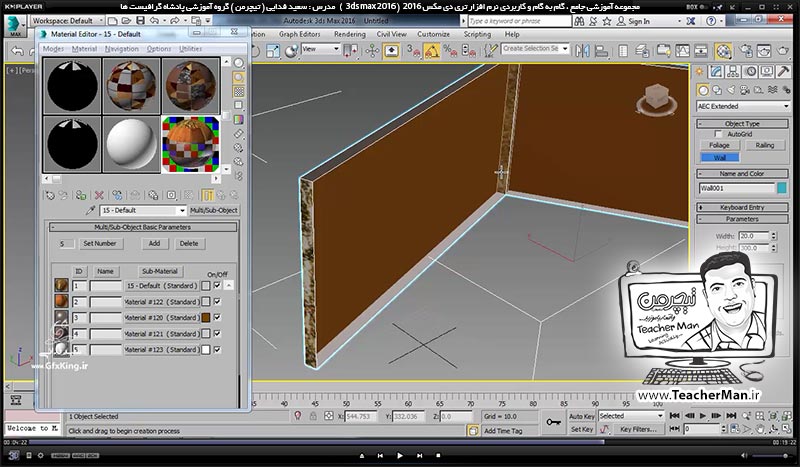Open the Modify panel tab icon
Image resolution: width=800 pixels, height=467 pixels.
click(716, 72)
